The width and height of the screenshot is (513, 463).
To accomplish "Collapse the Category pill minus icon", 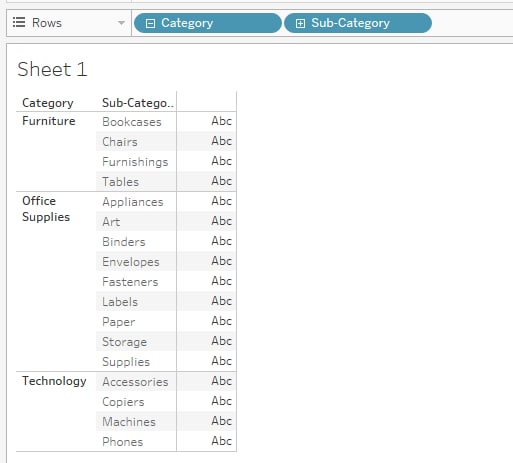I will tap(150, 23).
